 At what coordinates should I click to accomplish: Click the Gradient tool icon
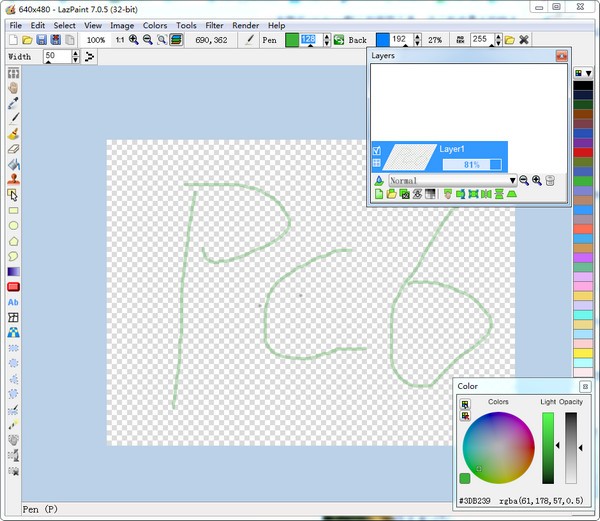coord(14,271)
